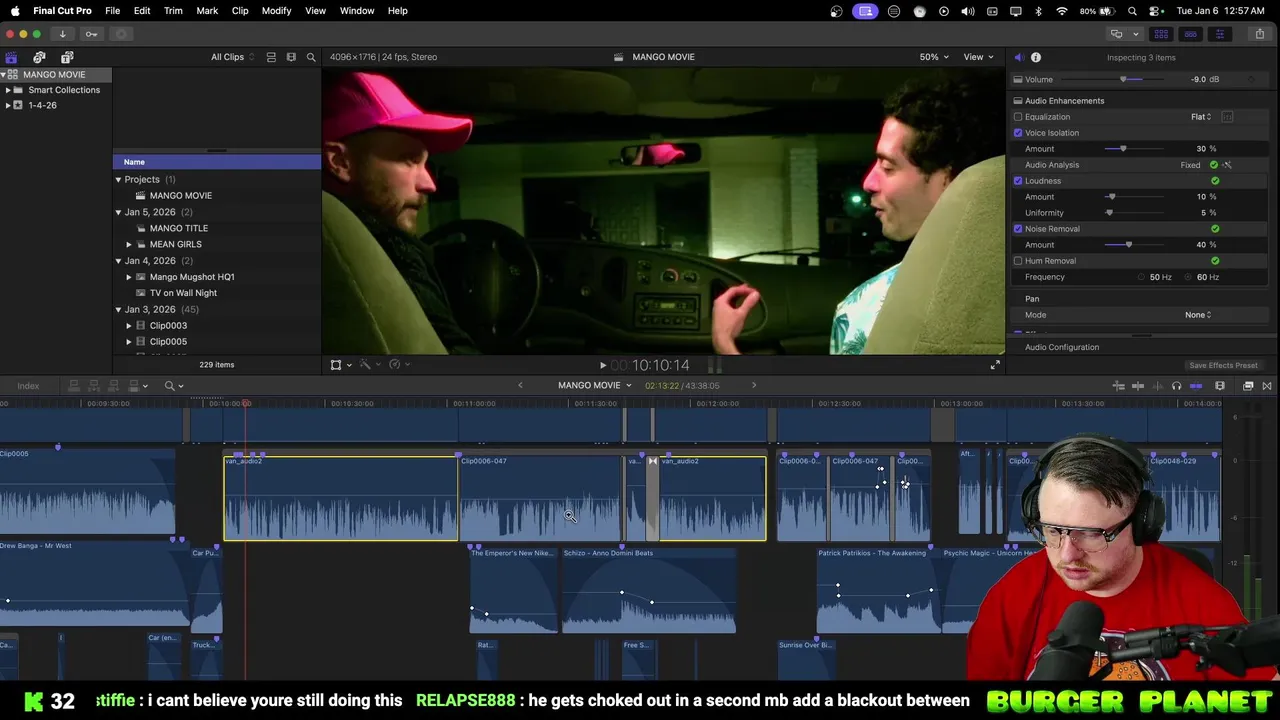This screenshot has width=1280, height=720.
Task: Click Save Effects Preset button
Action: 1223,365
